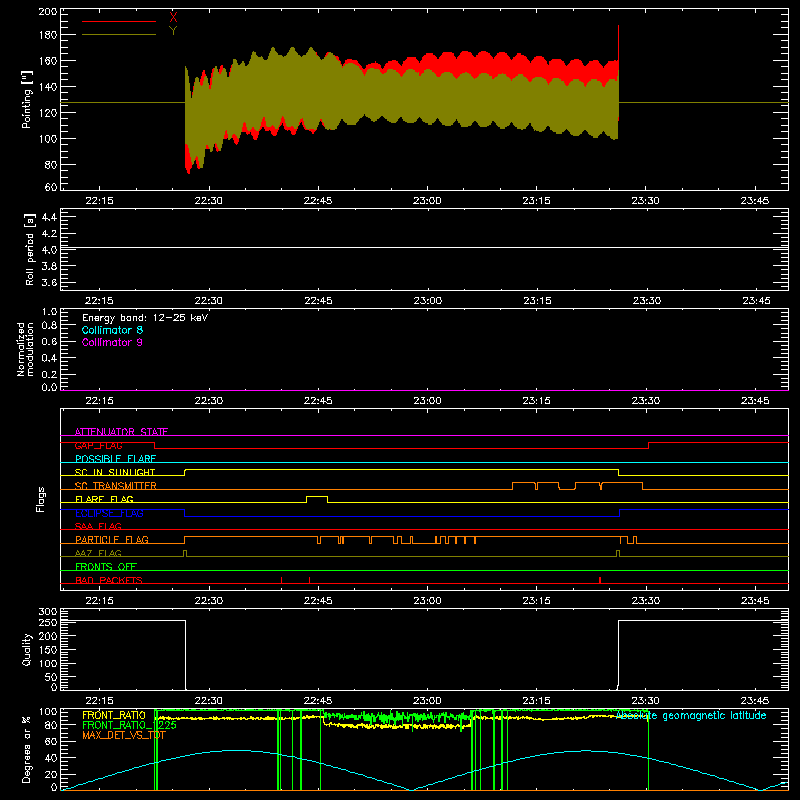The width and height of the screenshot is (800, 800).
Task: Select the BAD_PACKETS label
Action: [x=109, y=580]
